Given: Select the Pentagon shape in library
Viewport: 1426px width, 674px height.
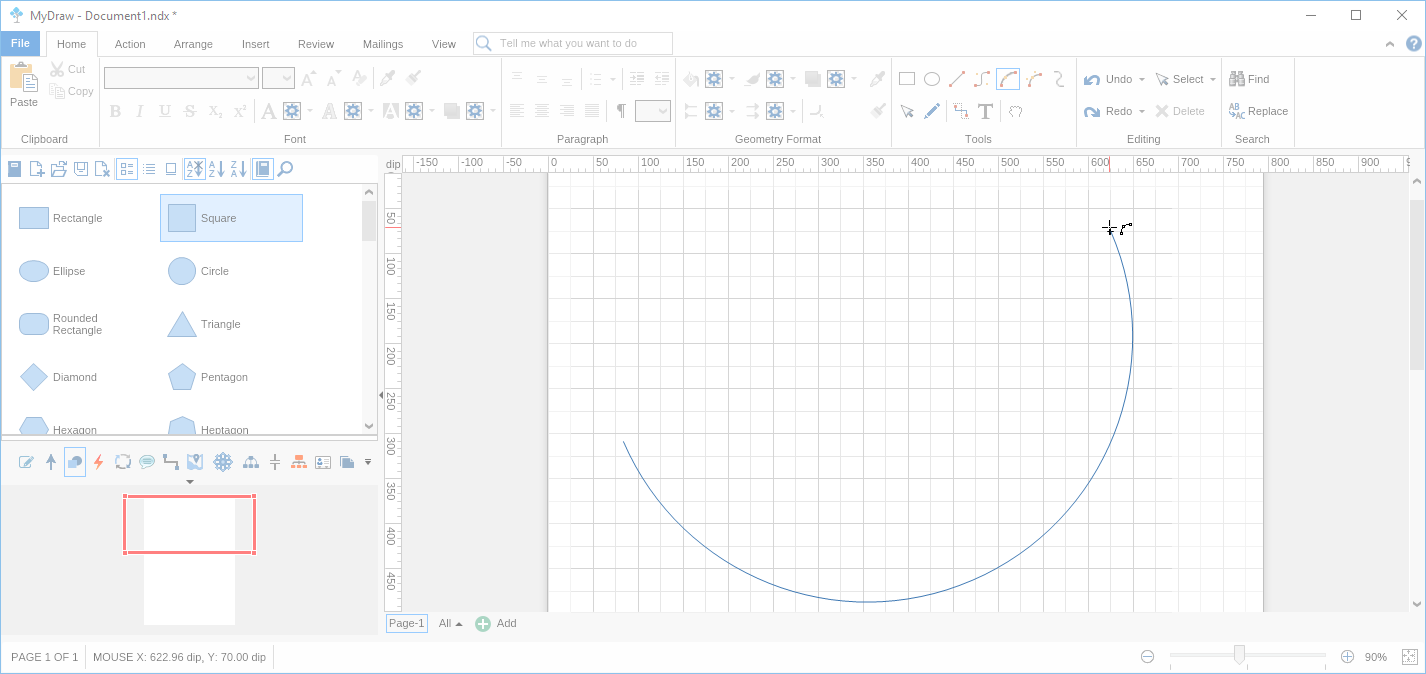Looking at the screenshot, I should [x=231, y=377].
